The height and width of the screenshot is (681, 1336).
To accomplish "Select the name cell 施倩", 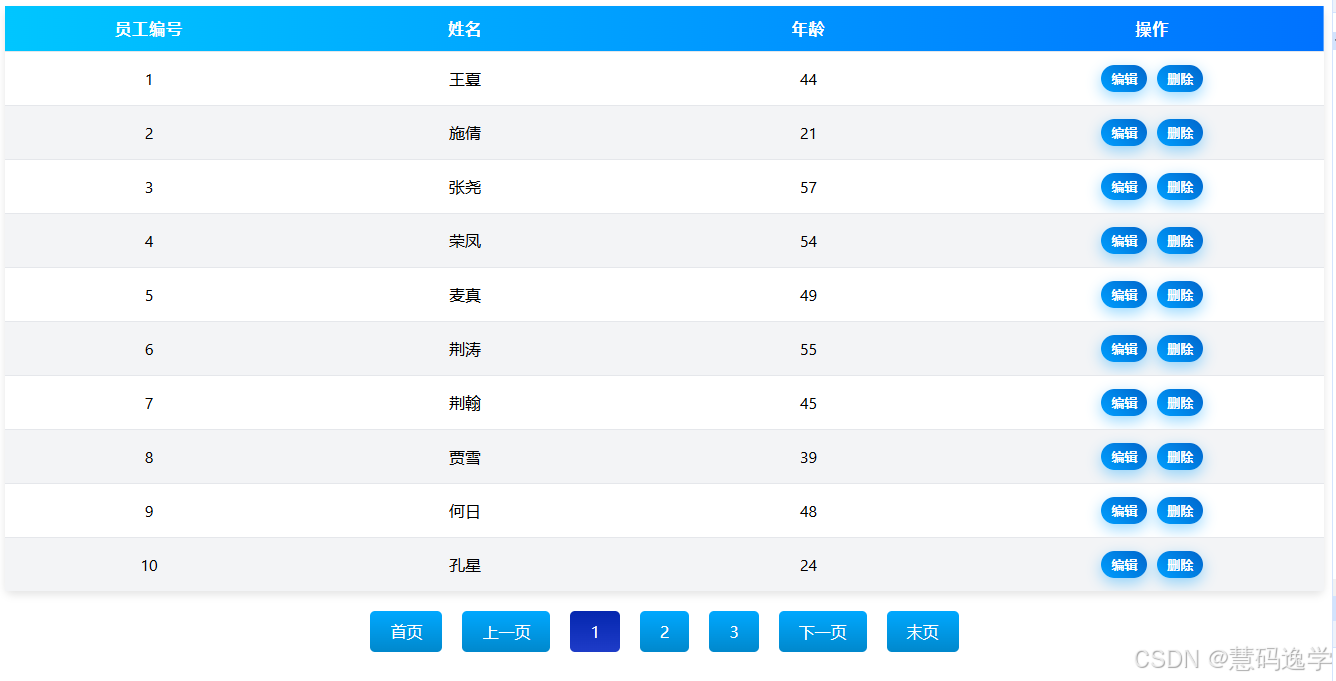I will click(465, 133).
